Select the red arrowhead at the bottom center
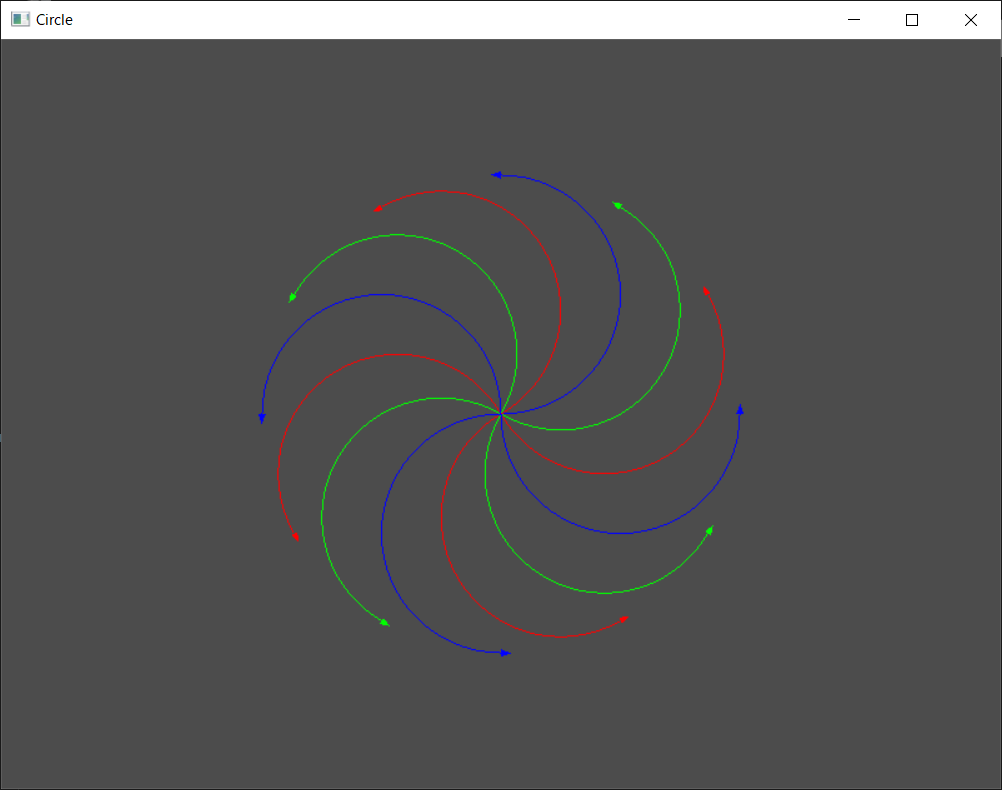This screenshot has height=790, width=1002. [625, 617]
